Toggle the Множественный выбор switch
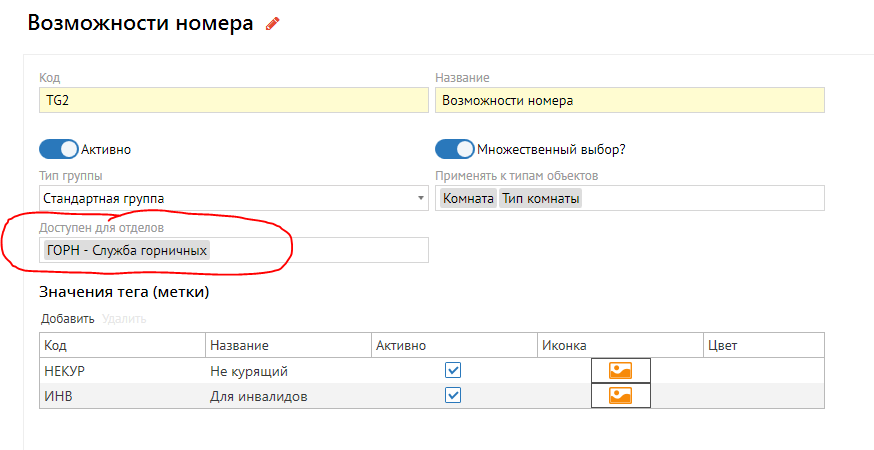 tap(455, 149)
